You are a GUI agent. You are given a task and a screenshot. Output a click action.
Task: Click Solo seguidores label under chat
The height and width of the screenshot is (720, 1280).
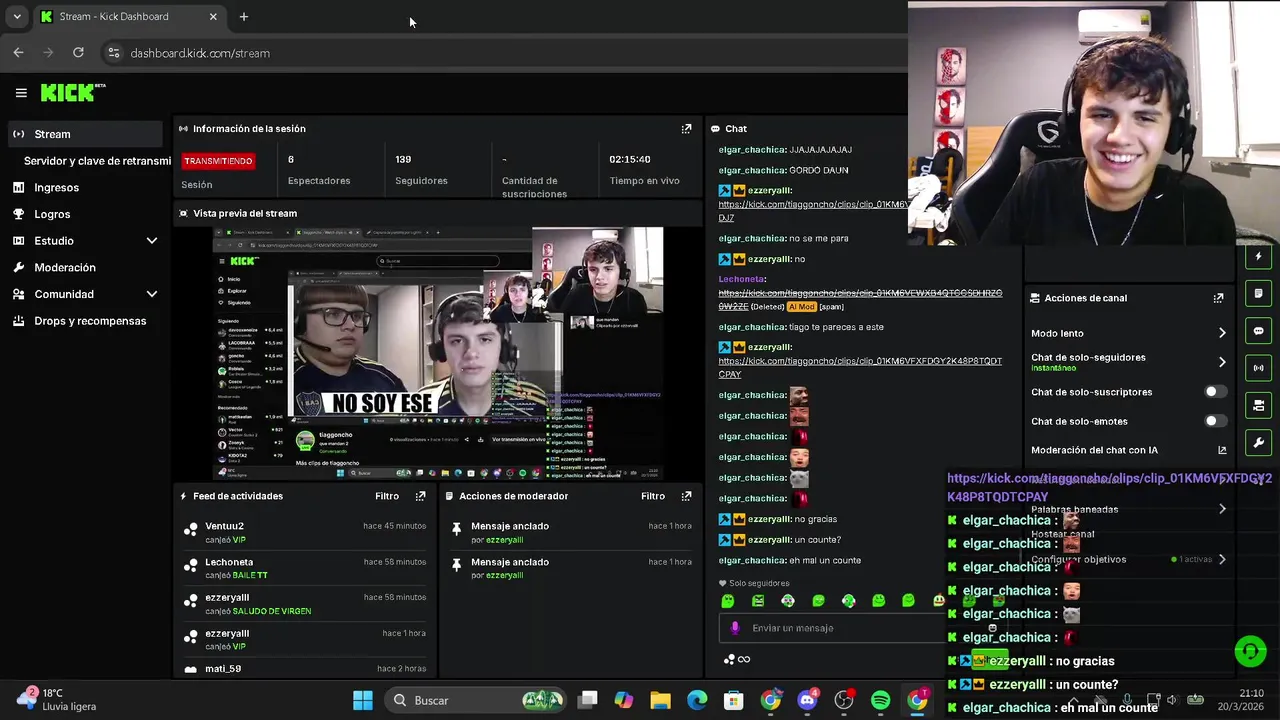(759, 583)
